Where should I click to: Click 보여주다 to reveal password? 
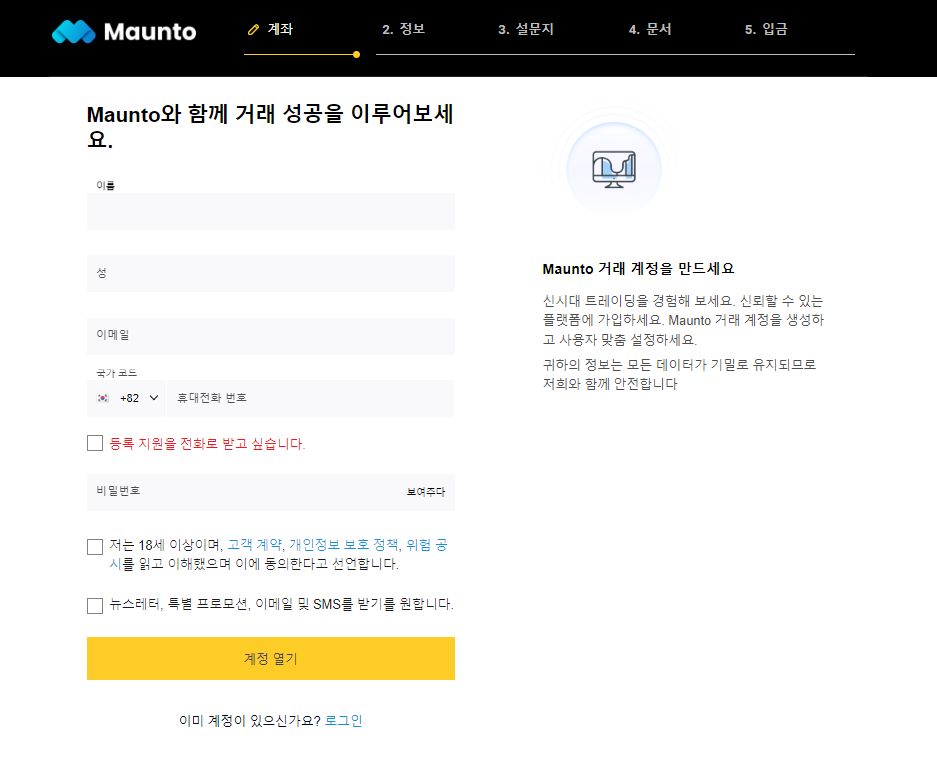coord(425,492)
